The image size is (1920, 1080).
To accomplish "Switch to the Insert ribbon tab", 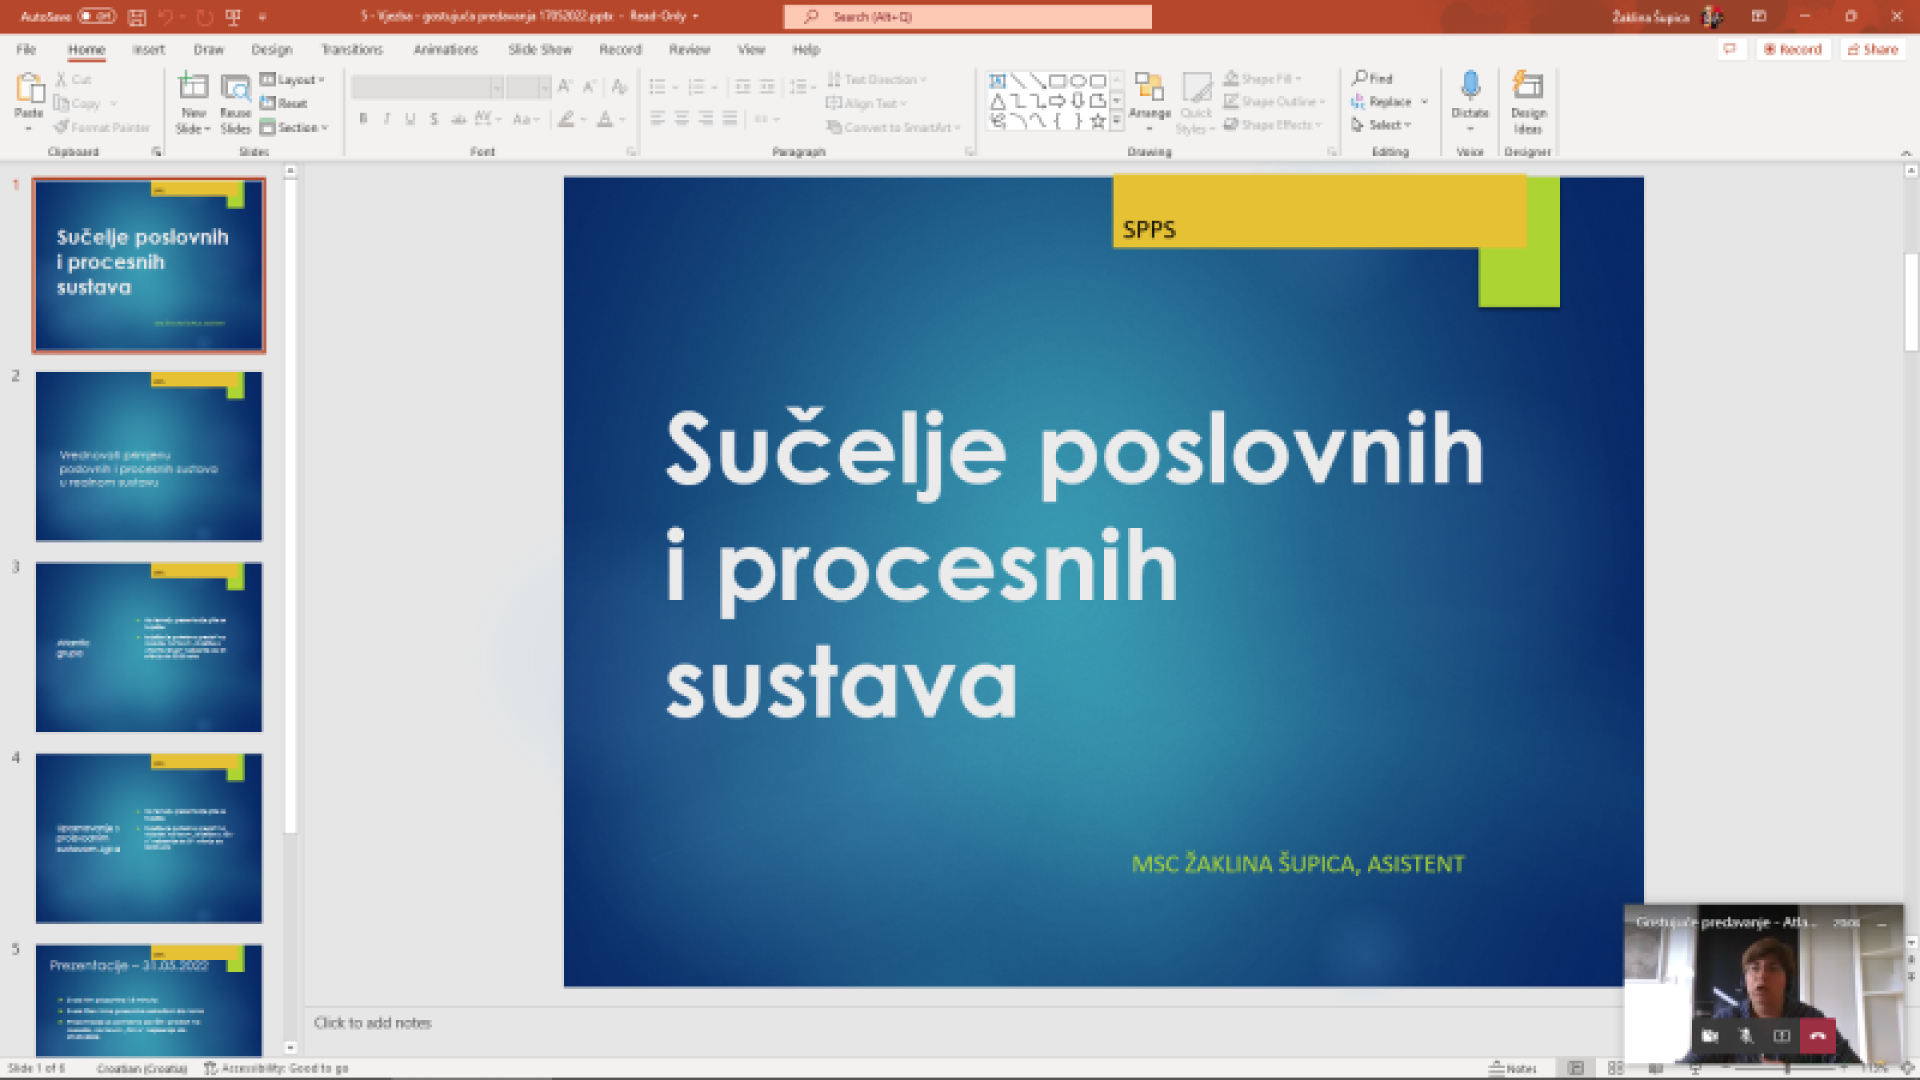I will 147,49.
